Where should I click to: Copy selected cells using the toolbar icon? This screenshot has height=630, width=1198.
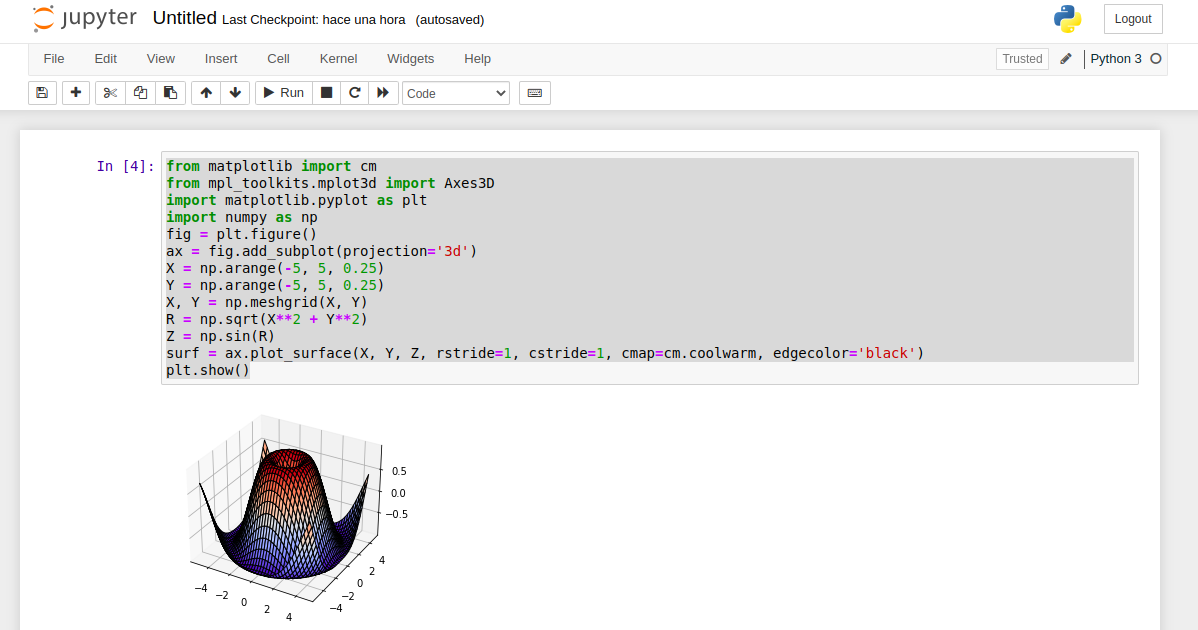[x=140, y=93]
